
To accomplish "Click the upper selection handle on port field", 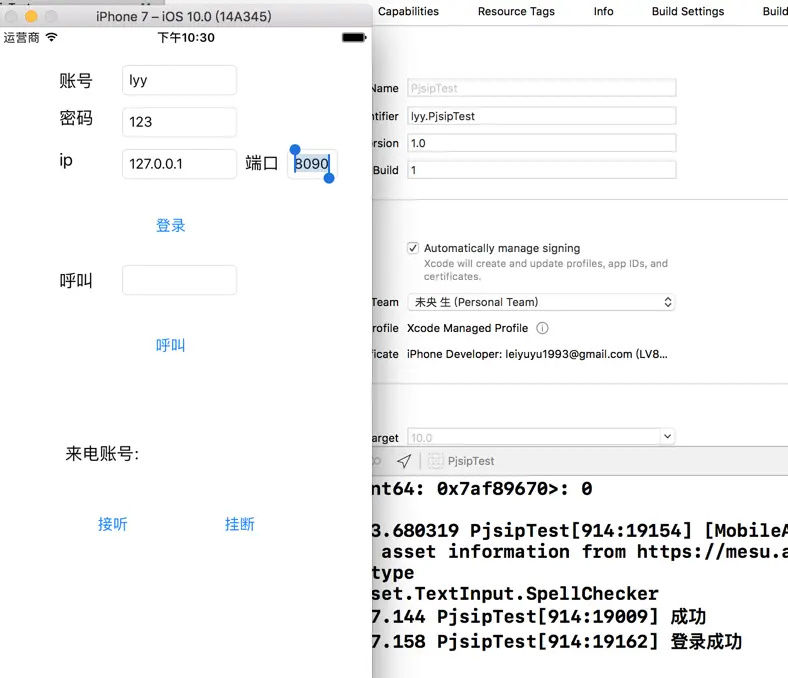I will 295,149.
